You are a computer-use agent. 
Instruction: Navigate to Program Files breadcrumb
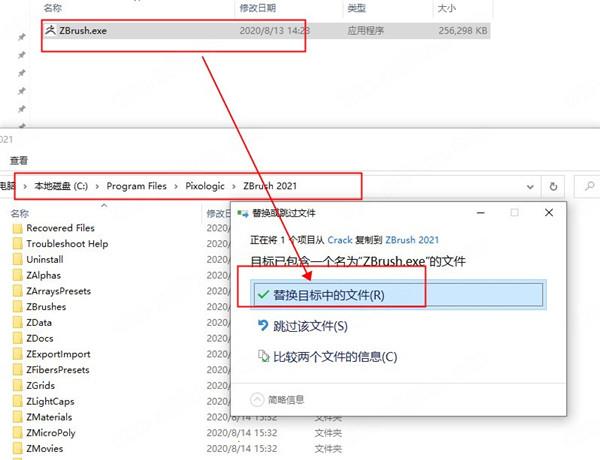click(137, 186)
